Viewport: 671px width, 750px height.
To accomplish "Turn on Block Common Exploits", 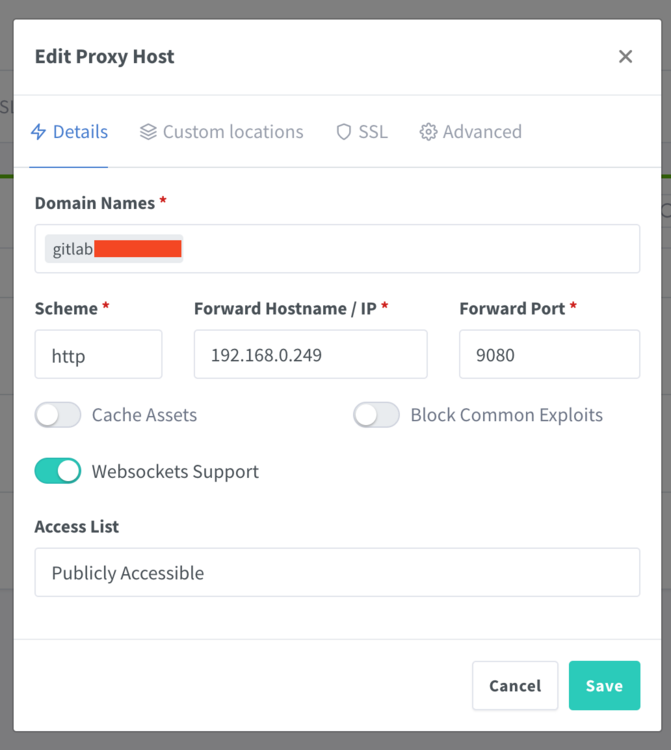I will coord(376,415).
